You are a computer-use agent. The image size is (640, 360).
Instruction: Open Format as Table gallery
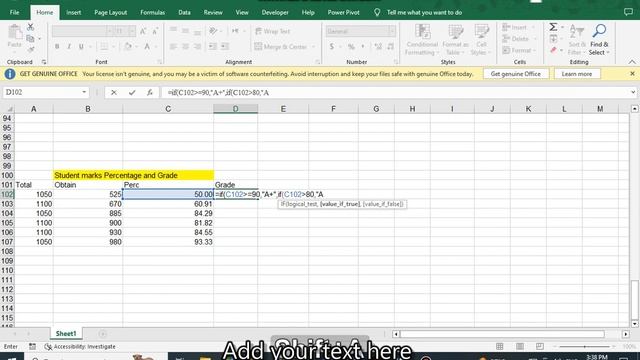point(455,40)
